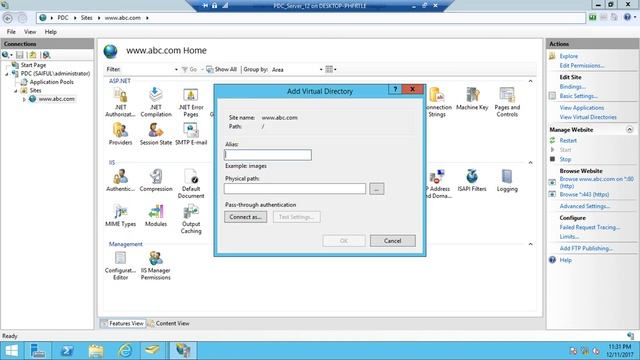
Task: Collapse the ASP.NET group
Action: point(530,81)
